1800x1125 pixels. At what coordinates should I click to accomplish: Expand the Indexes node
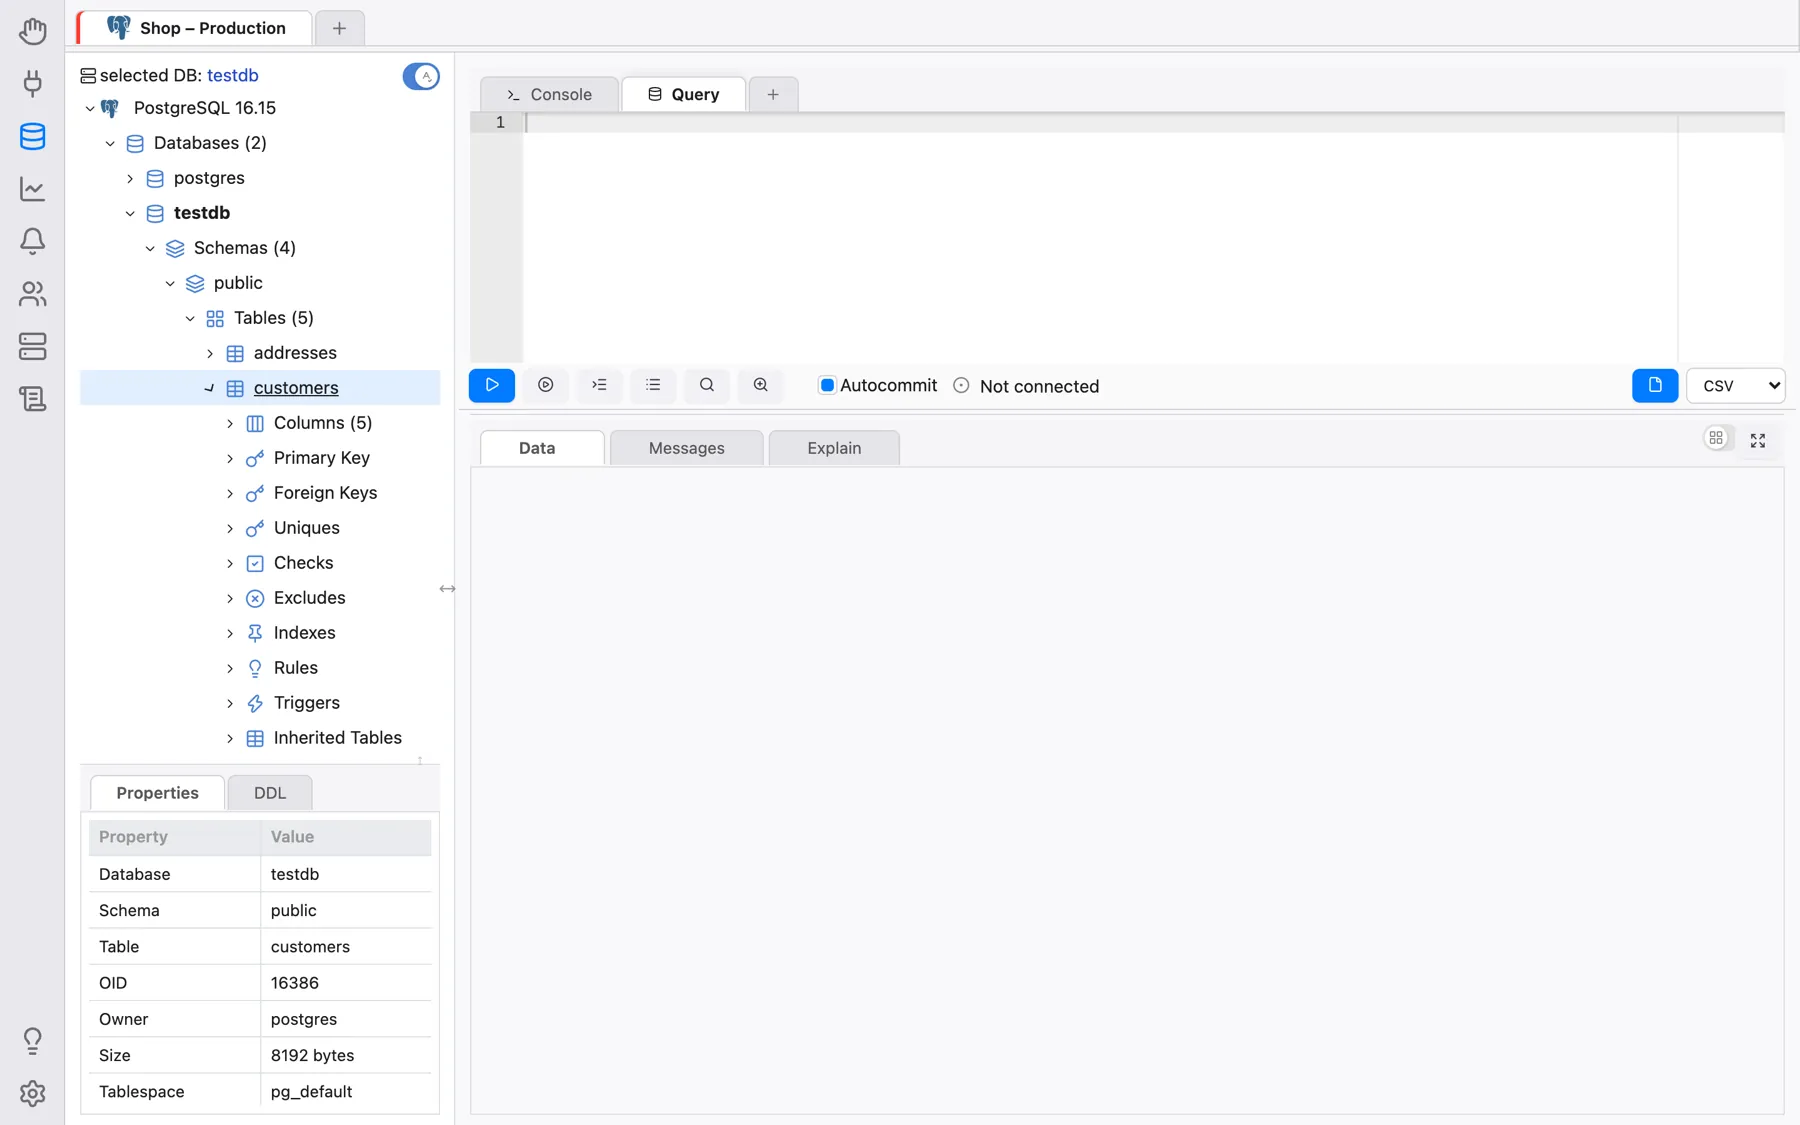pos(230,633)
